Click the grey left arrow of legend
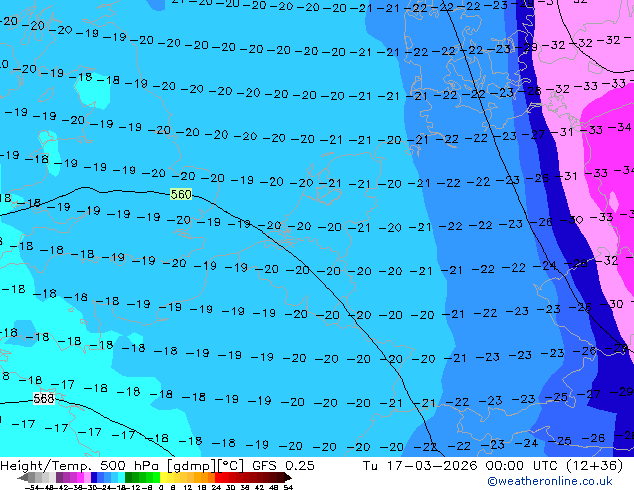 click(23, 477)
